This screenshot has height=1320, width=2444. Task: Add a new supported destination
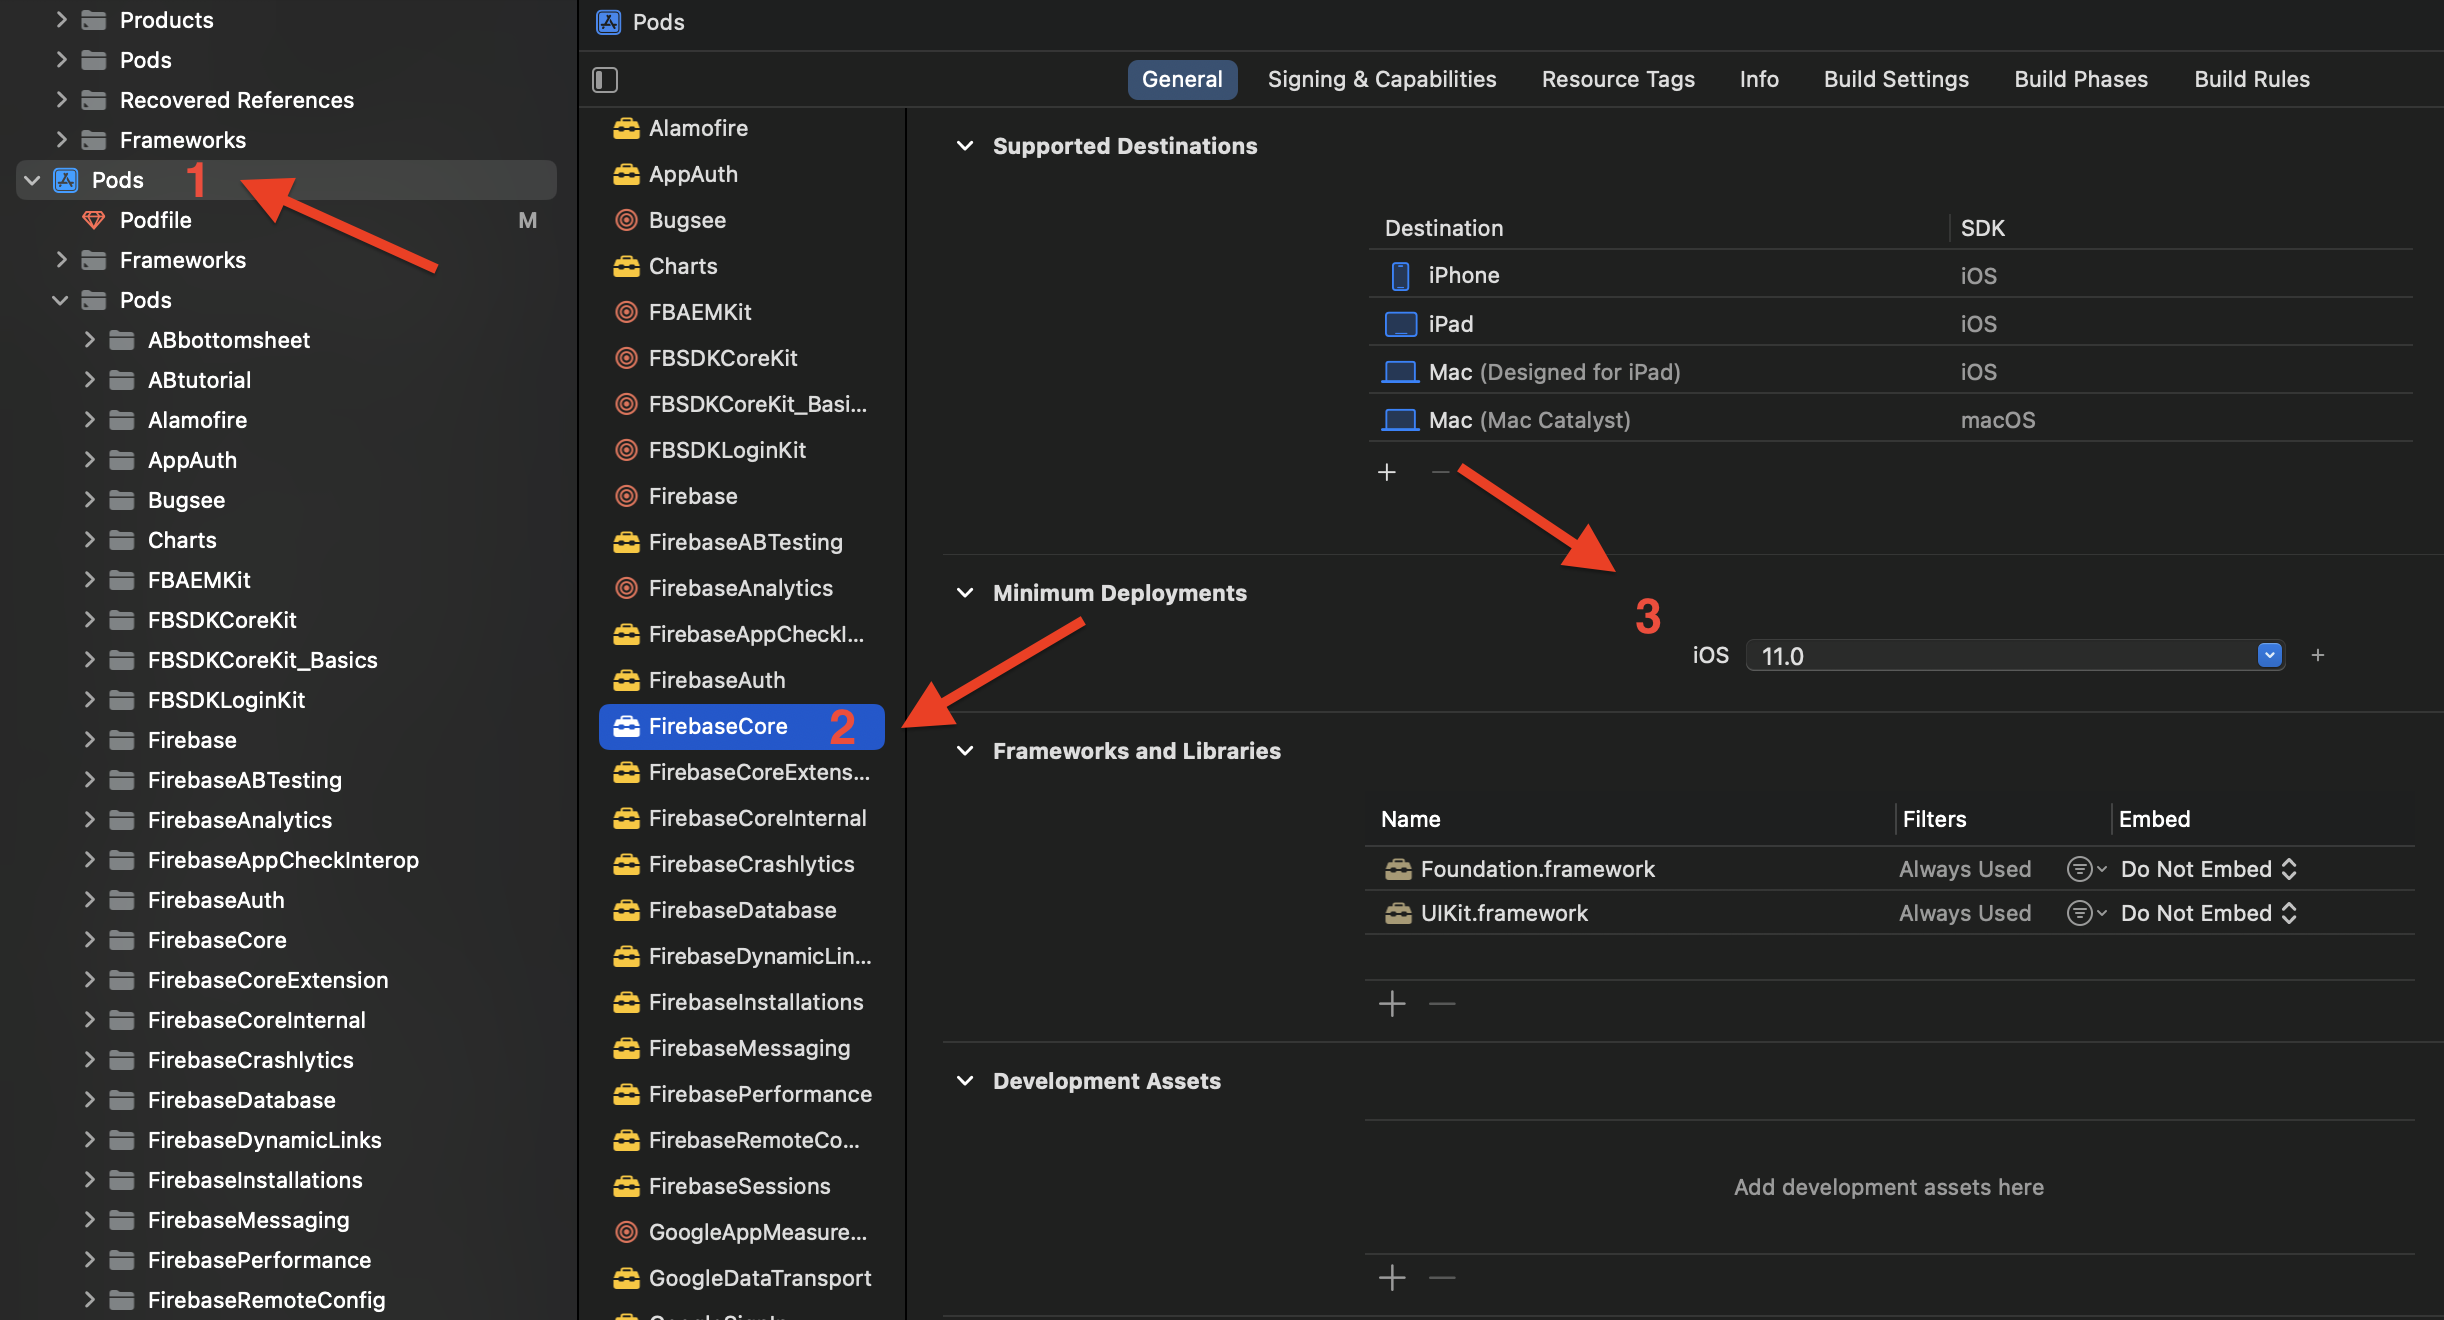[1387, 472]
